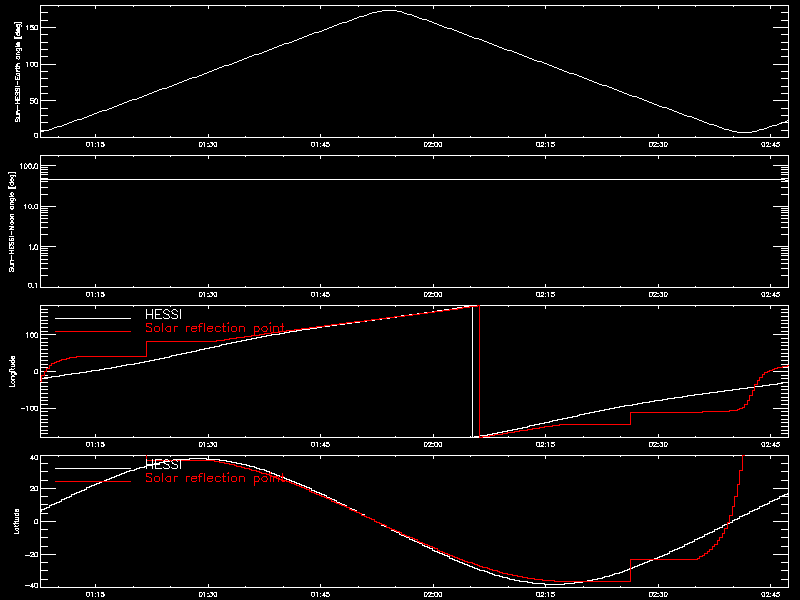The height and width of the screenshot is (600, 800).
Task: Select red 'Solar reflection point' legend in Longitude panel
Action: (215, 328)
